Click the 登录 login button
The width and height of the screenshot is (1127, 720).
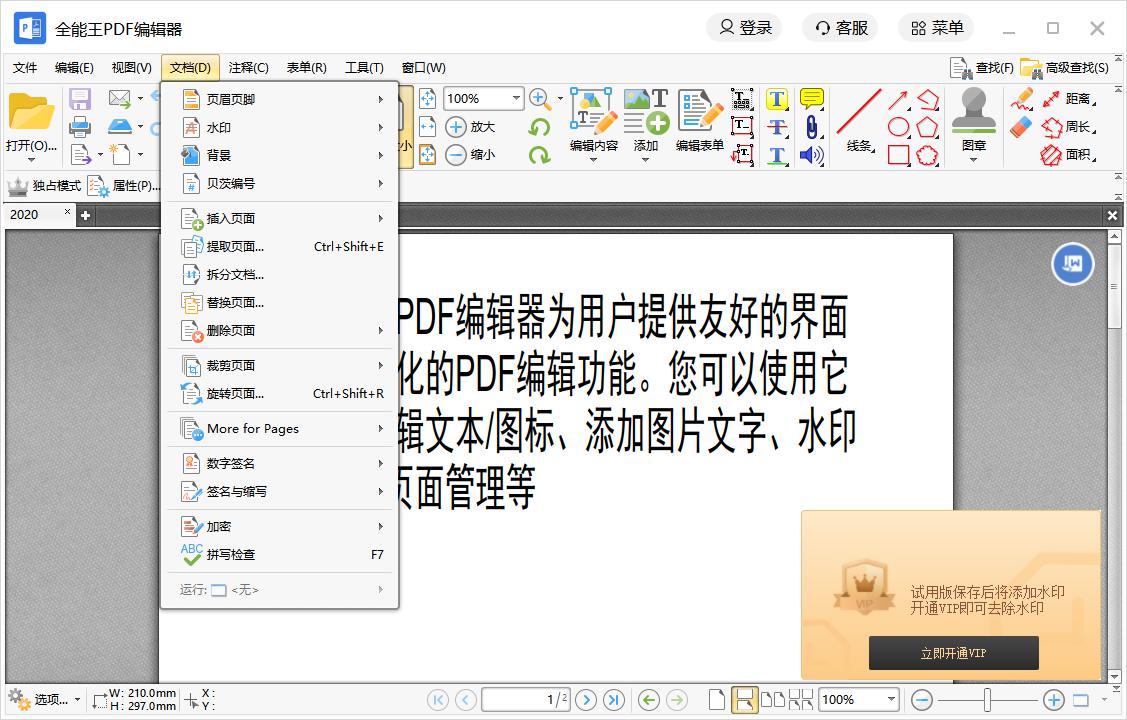tap(745, 28)
